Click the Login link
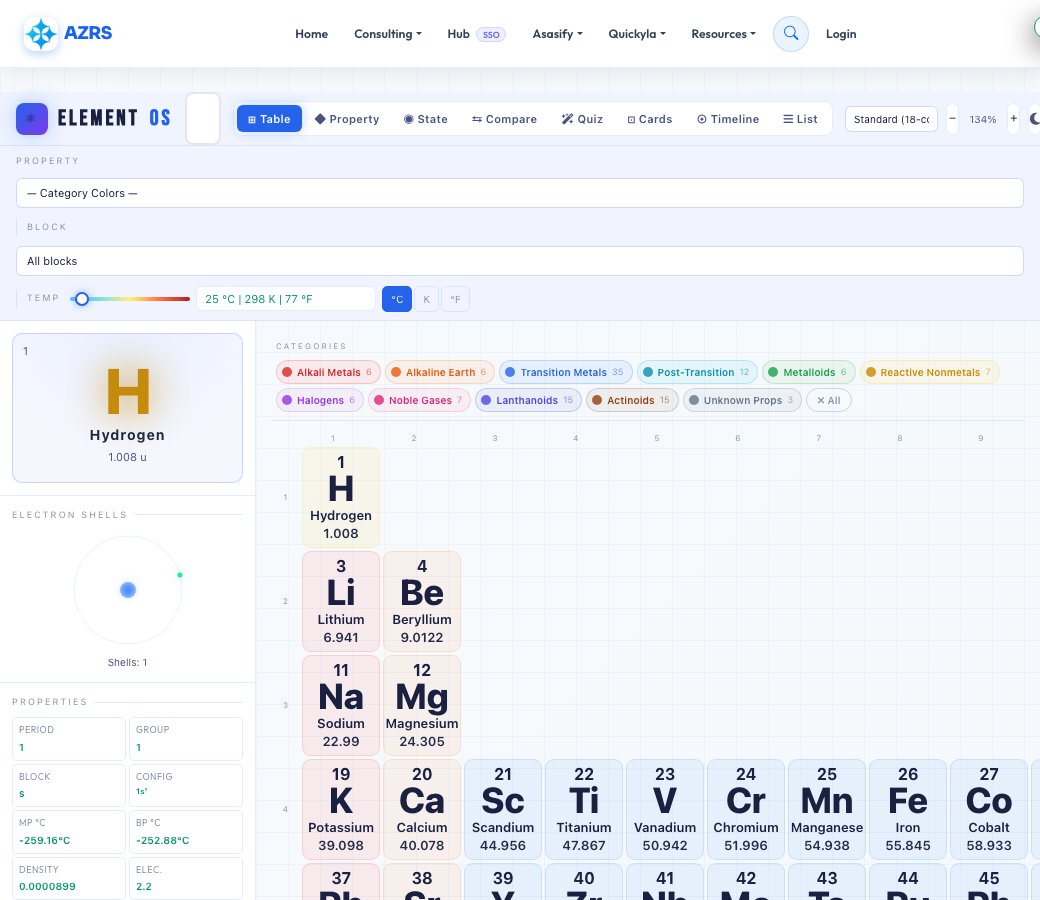 pos(841,34)
